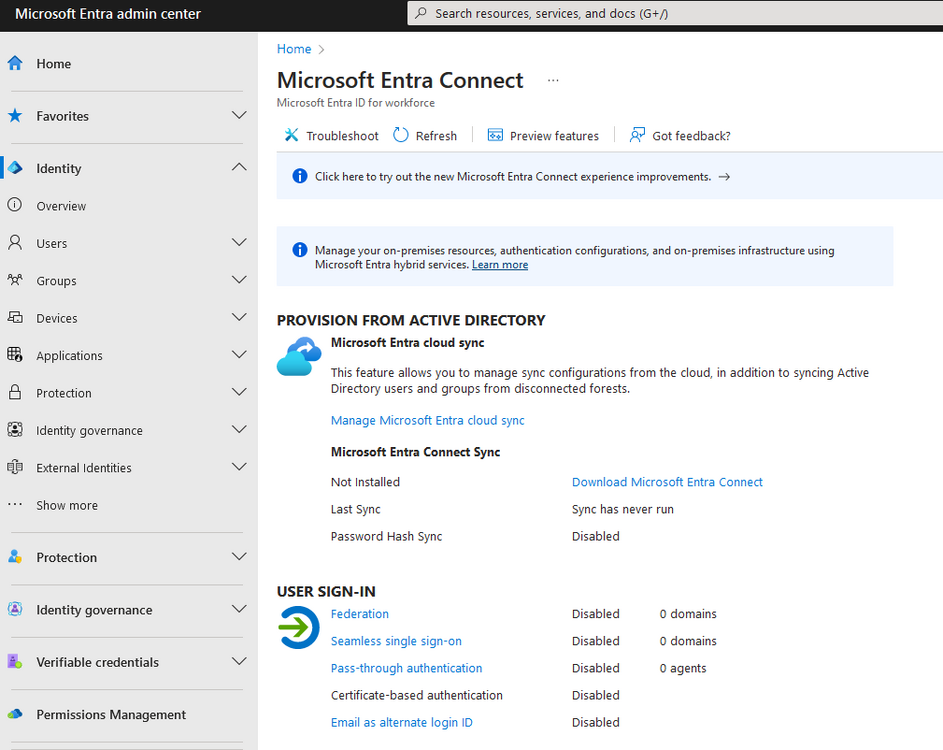Click the Show more ellipsis icon
Viewport: 943px width, 750px height.
coord(14,504)
